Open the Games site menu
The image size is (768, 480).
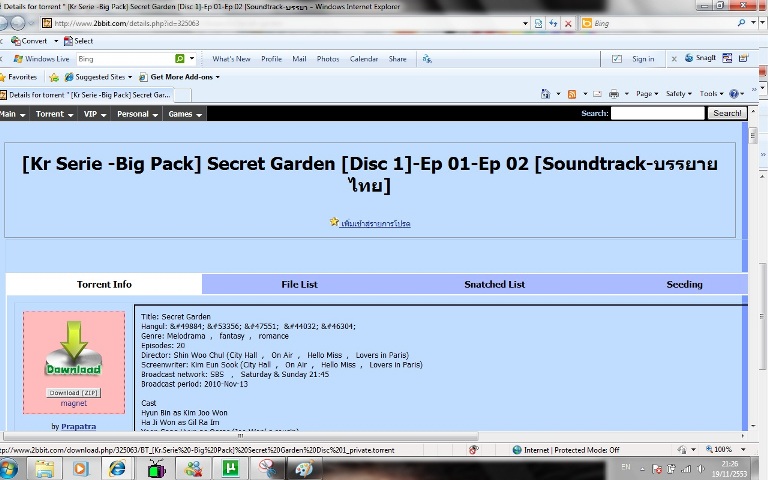[x=185, y=114]
